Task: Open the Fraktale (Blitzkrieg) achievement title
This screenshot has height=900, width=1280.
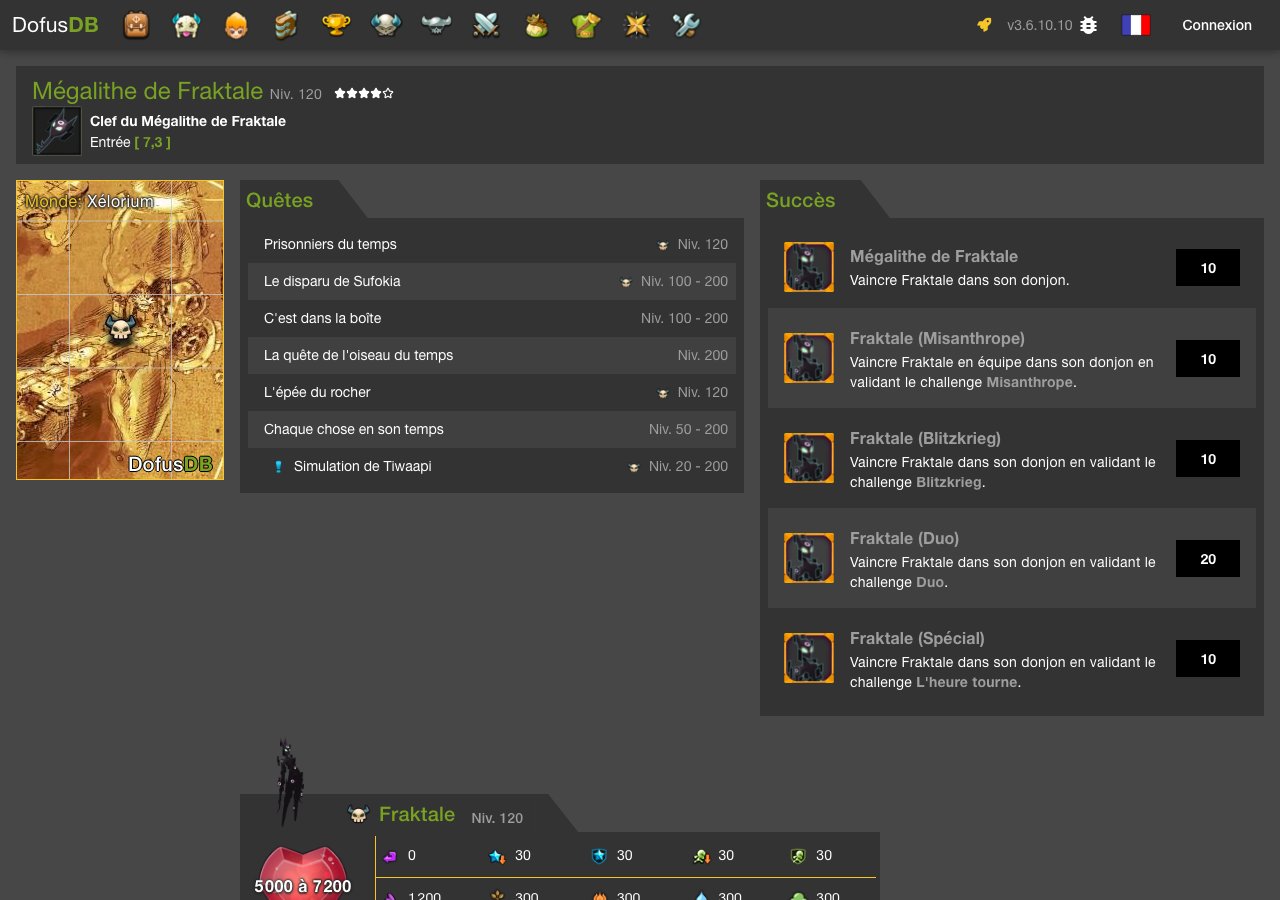Action: click(x=925, y=438)
